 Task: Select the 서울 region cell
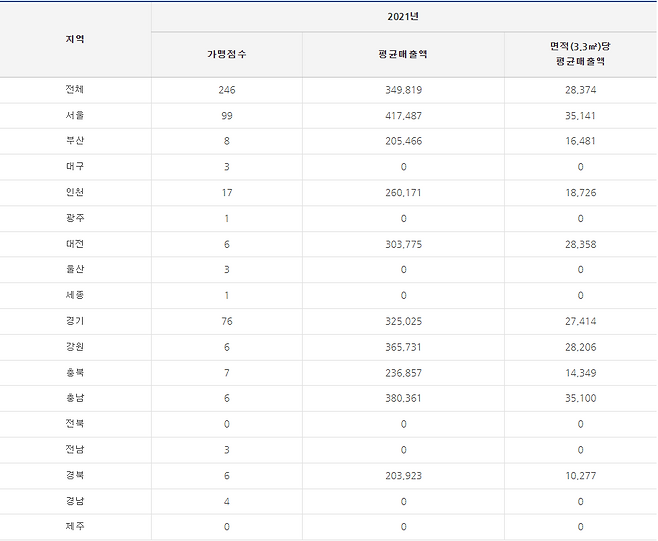click(x=75, y=116)
